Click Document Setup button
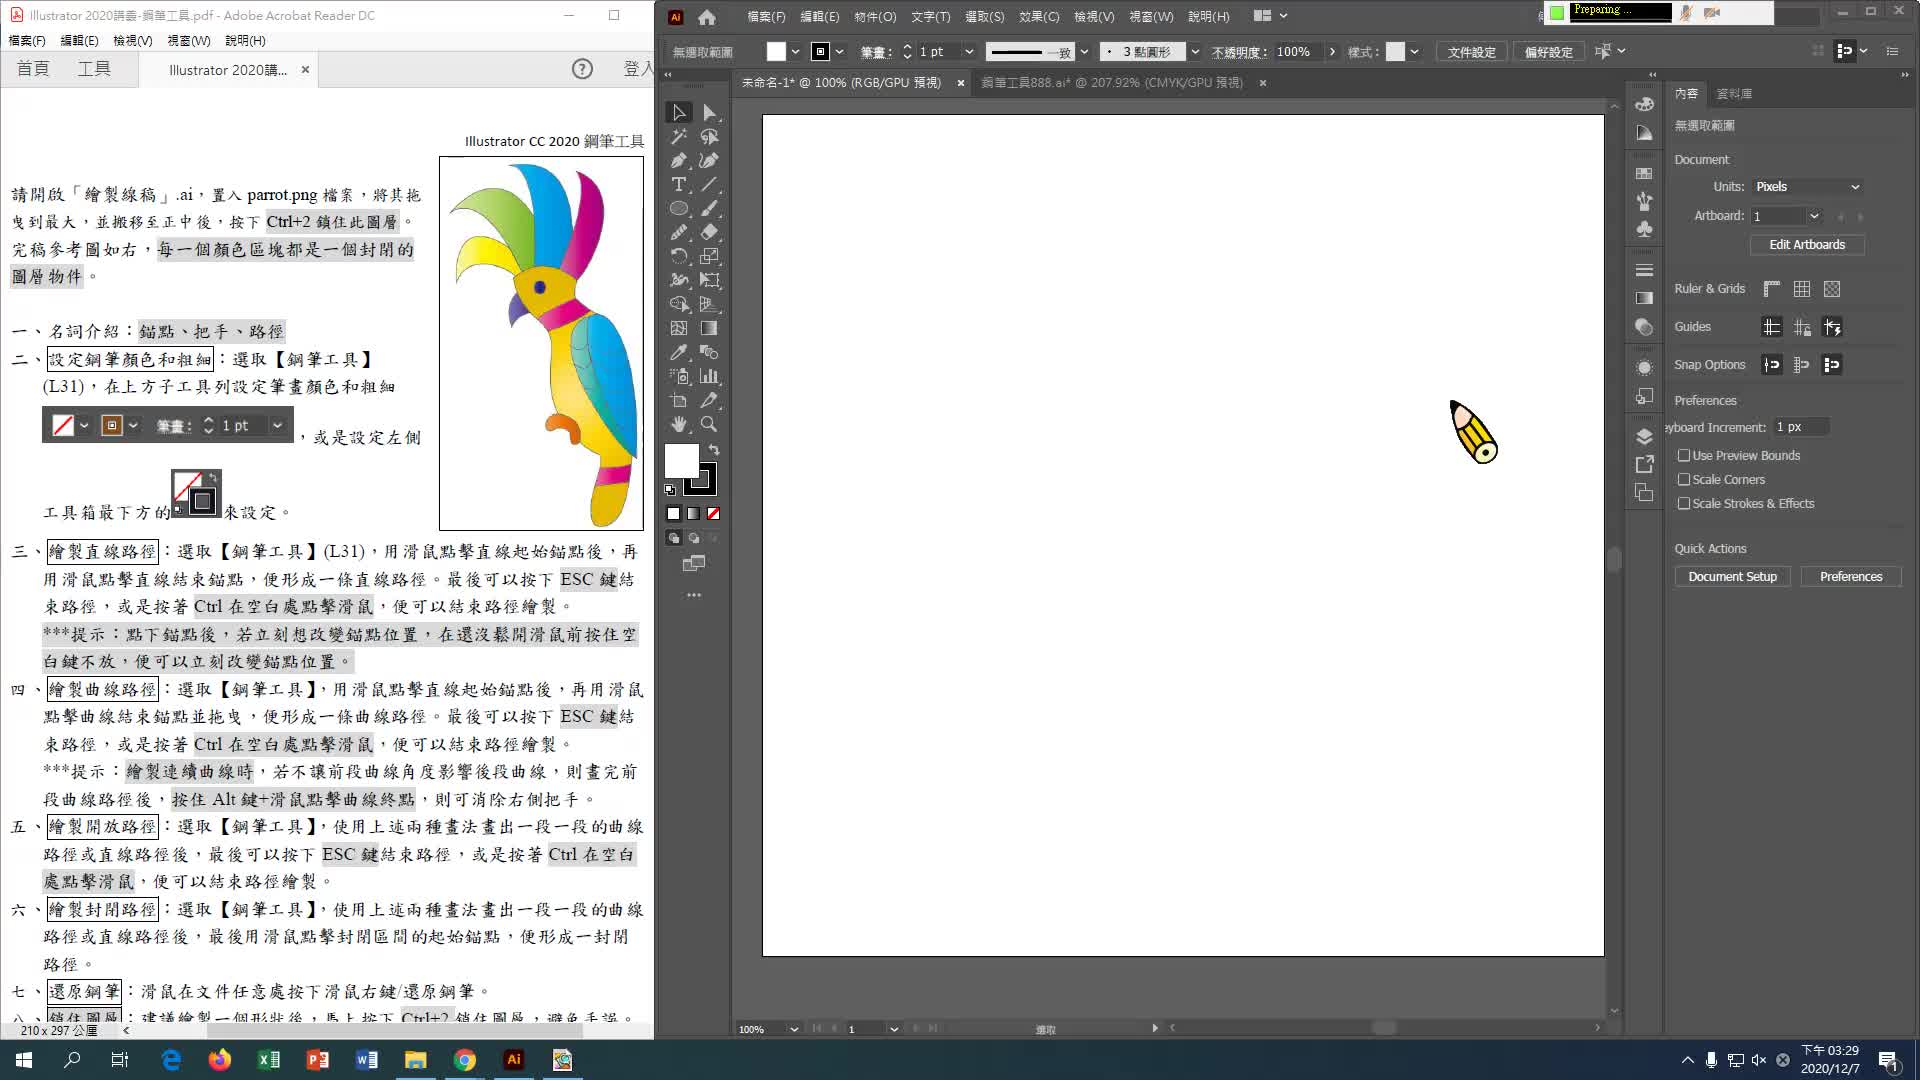1920x1080 pixels. point(1732,577)
